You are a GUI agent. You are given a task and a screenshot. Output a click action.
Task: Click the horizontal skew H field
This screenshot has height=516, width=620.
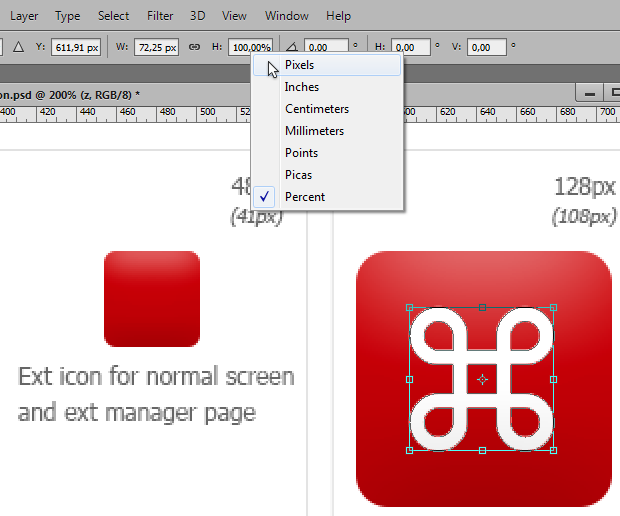tap(410, 47)
